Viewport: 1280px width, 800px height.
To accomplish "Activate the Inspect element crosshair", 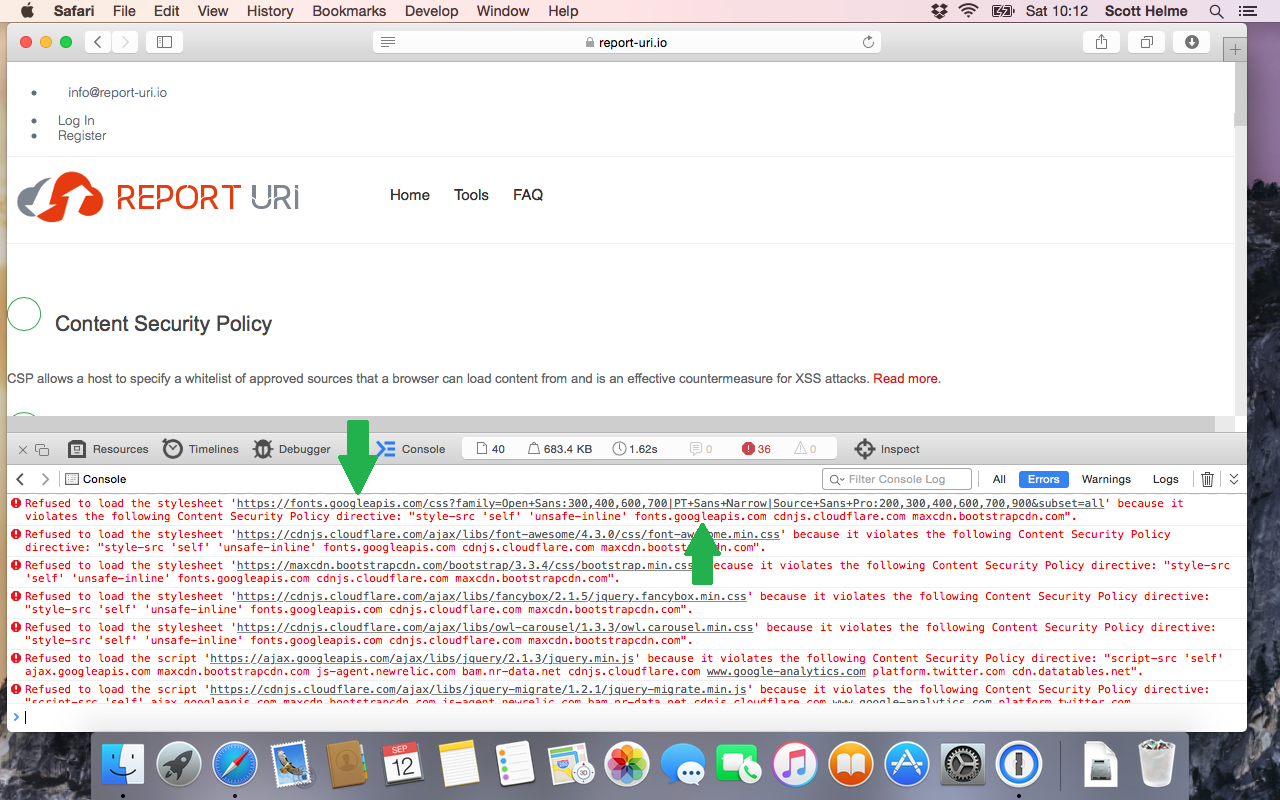I will tap(887, 449).
